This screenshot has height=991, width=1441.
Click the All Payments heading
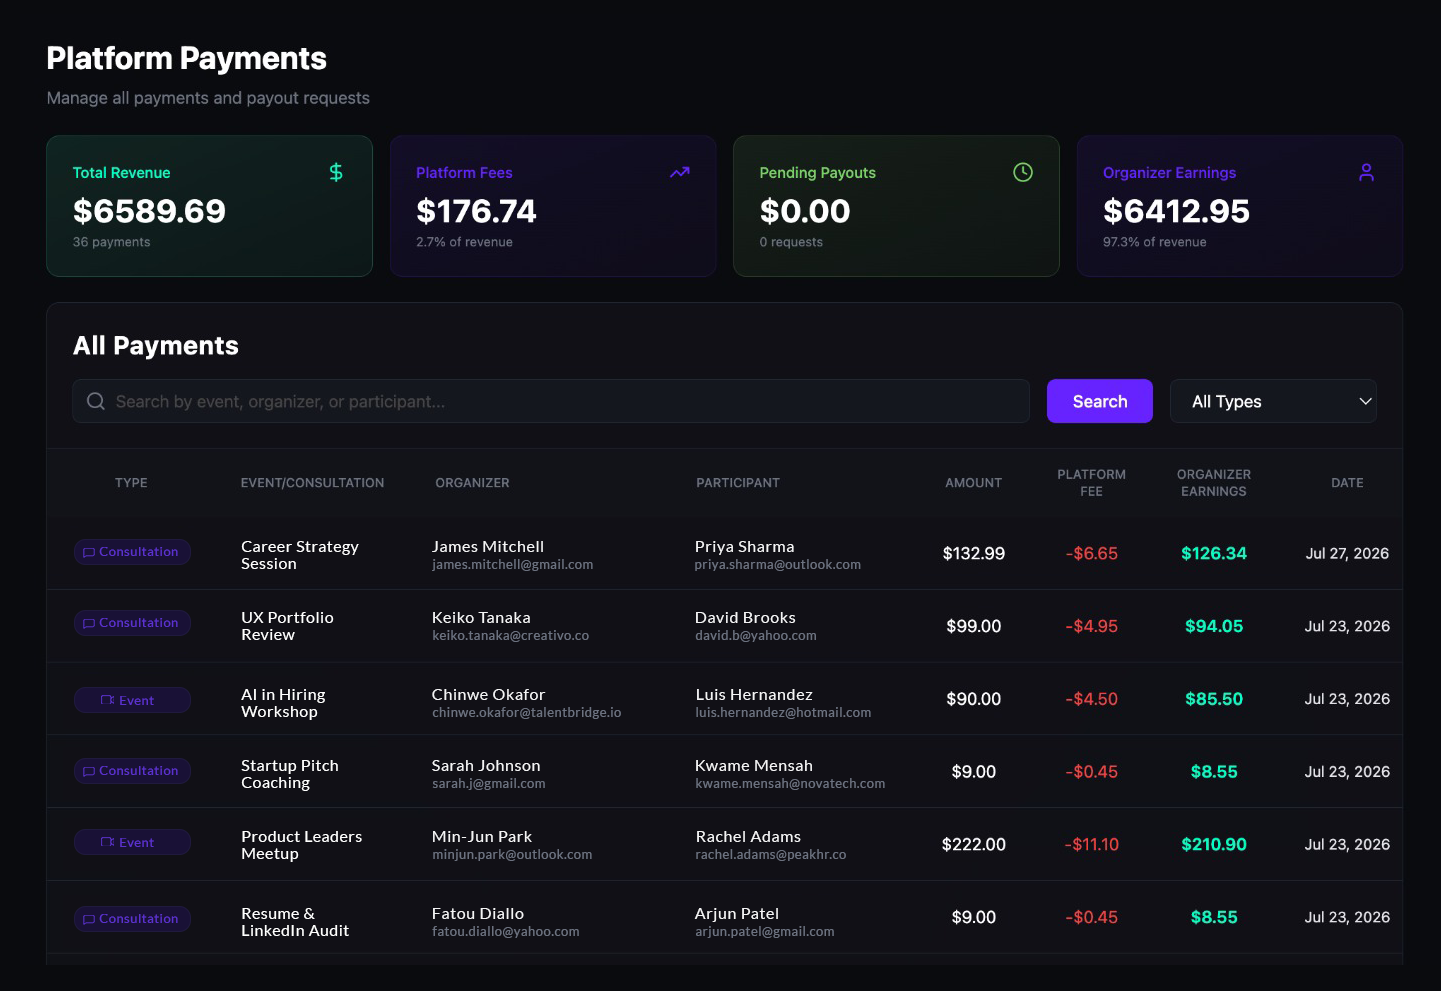pos(156,346)
